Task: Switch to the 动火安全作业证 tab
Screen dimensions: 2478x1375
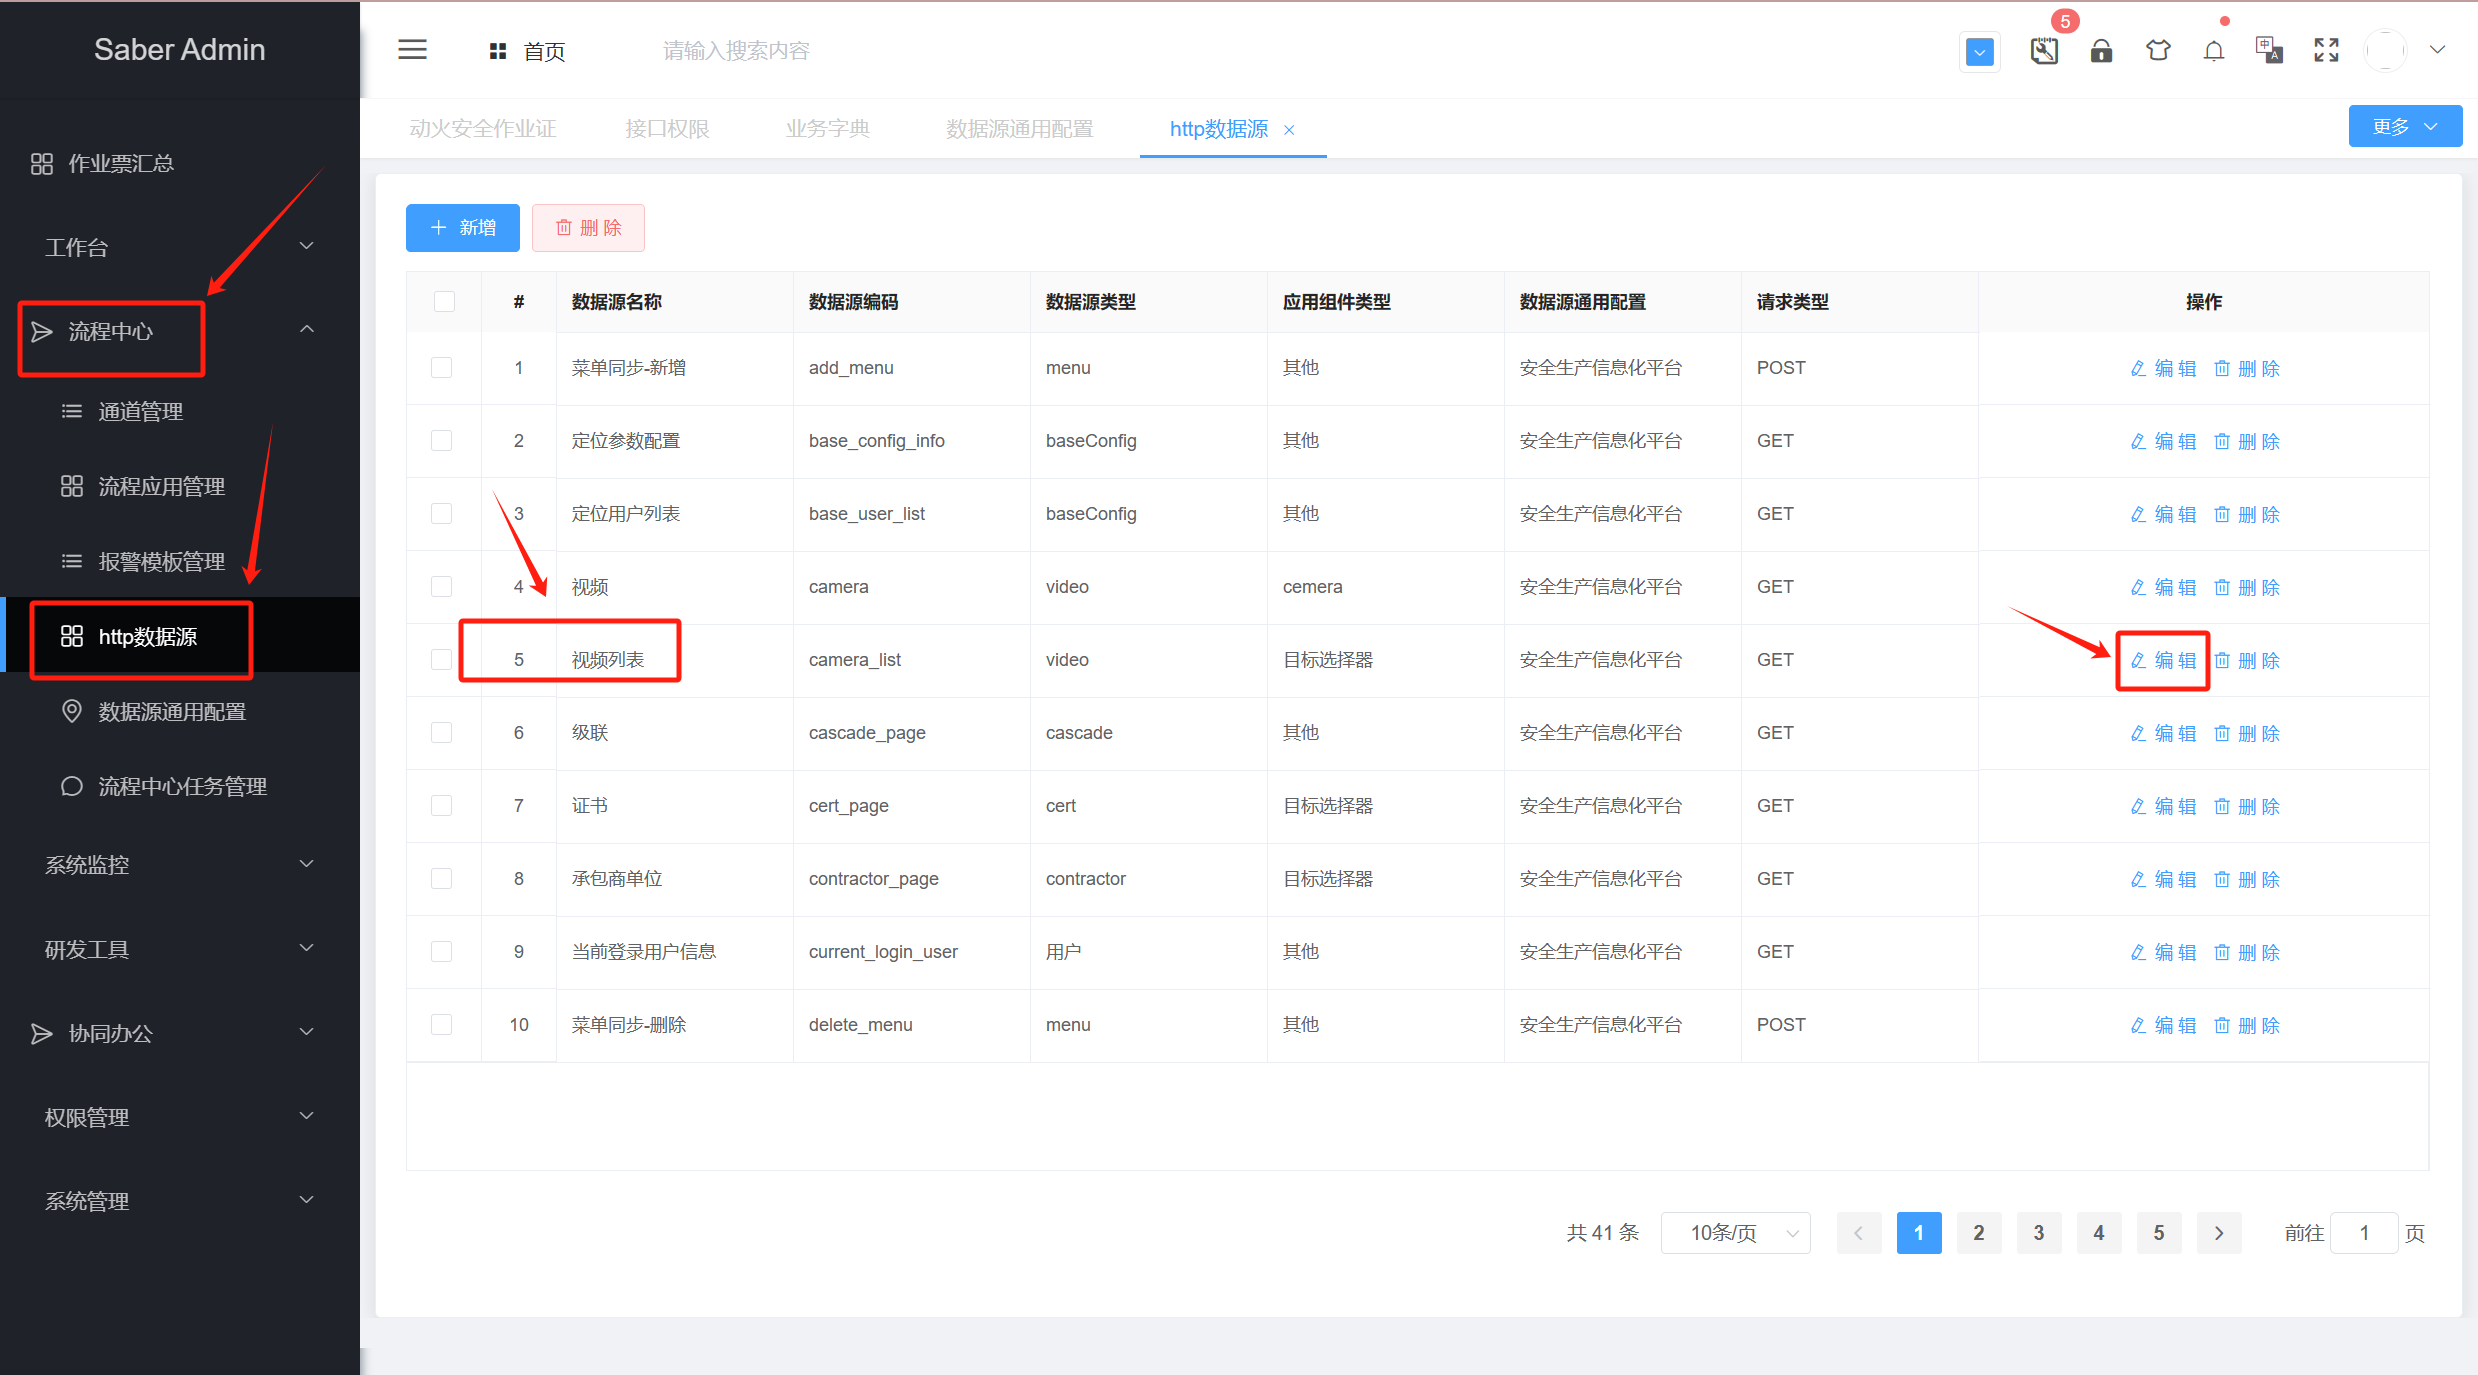Action: [x=483, y=129]
